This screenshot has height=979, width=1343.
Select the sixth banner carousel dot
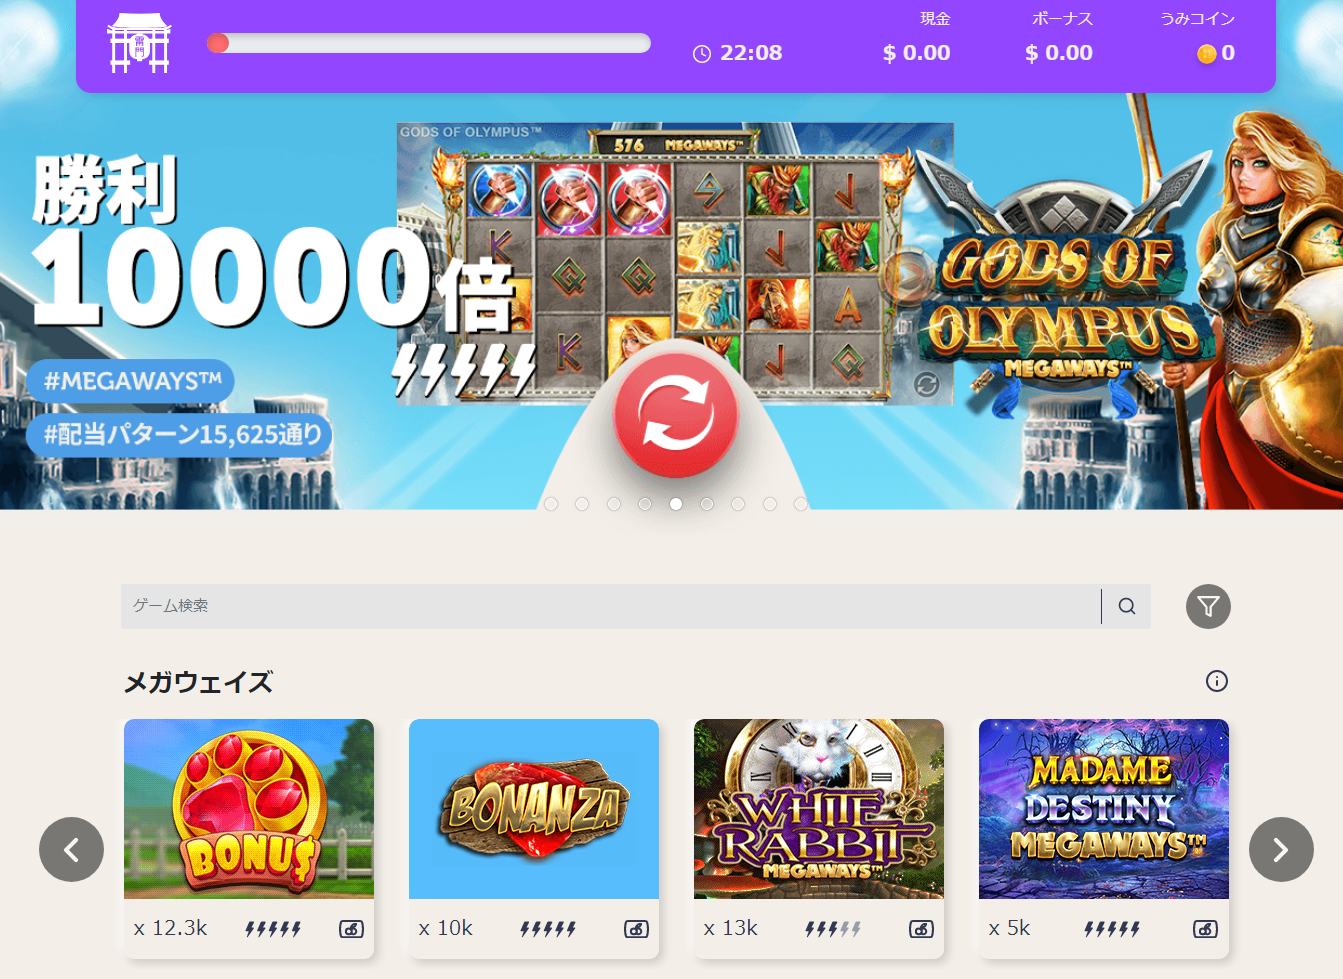tap(707, 504)
